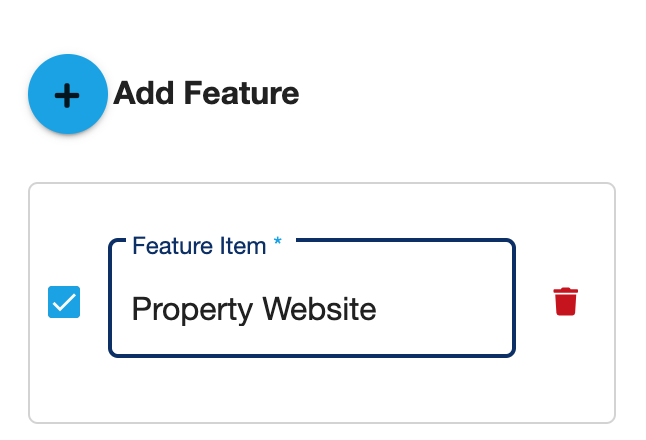Click the blue plus circle button

click(68, 94)
